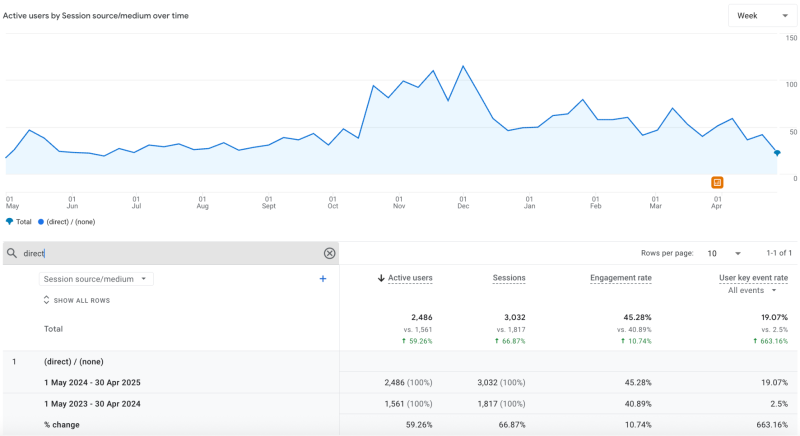Click the 663.16% change cell in last row

click(772, 424)
